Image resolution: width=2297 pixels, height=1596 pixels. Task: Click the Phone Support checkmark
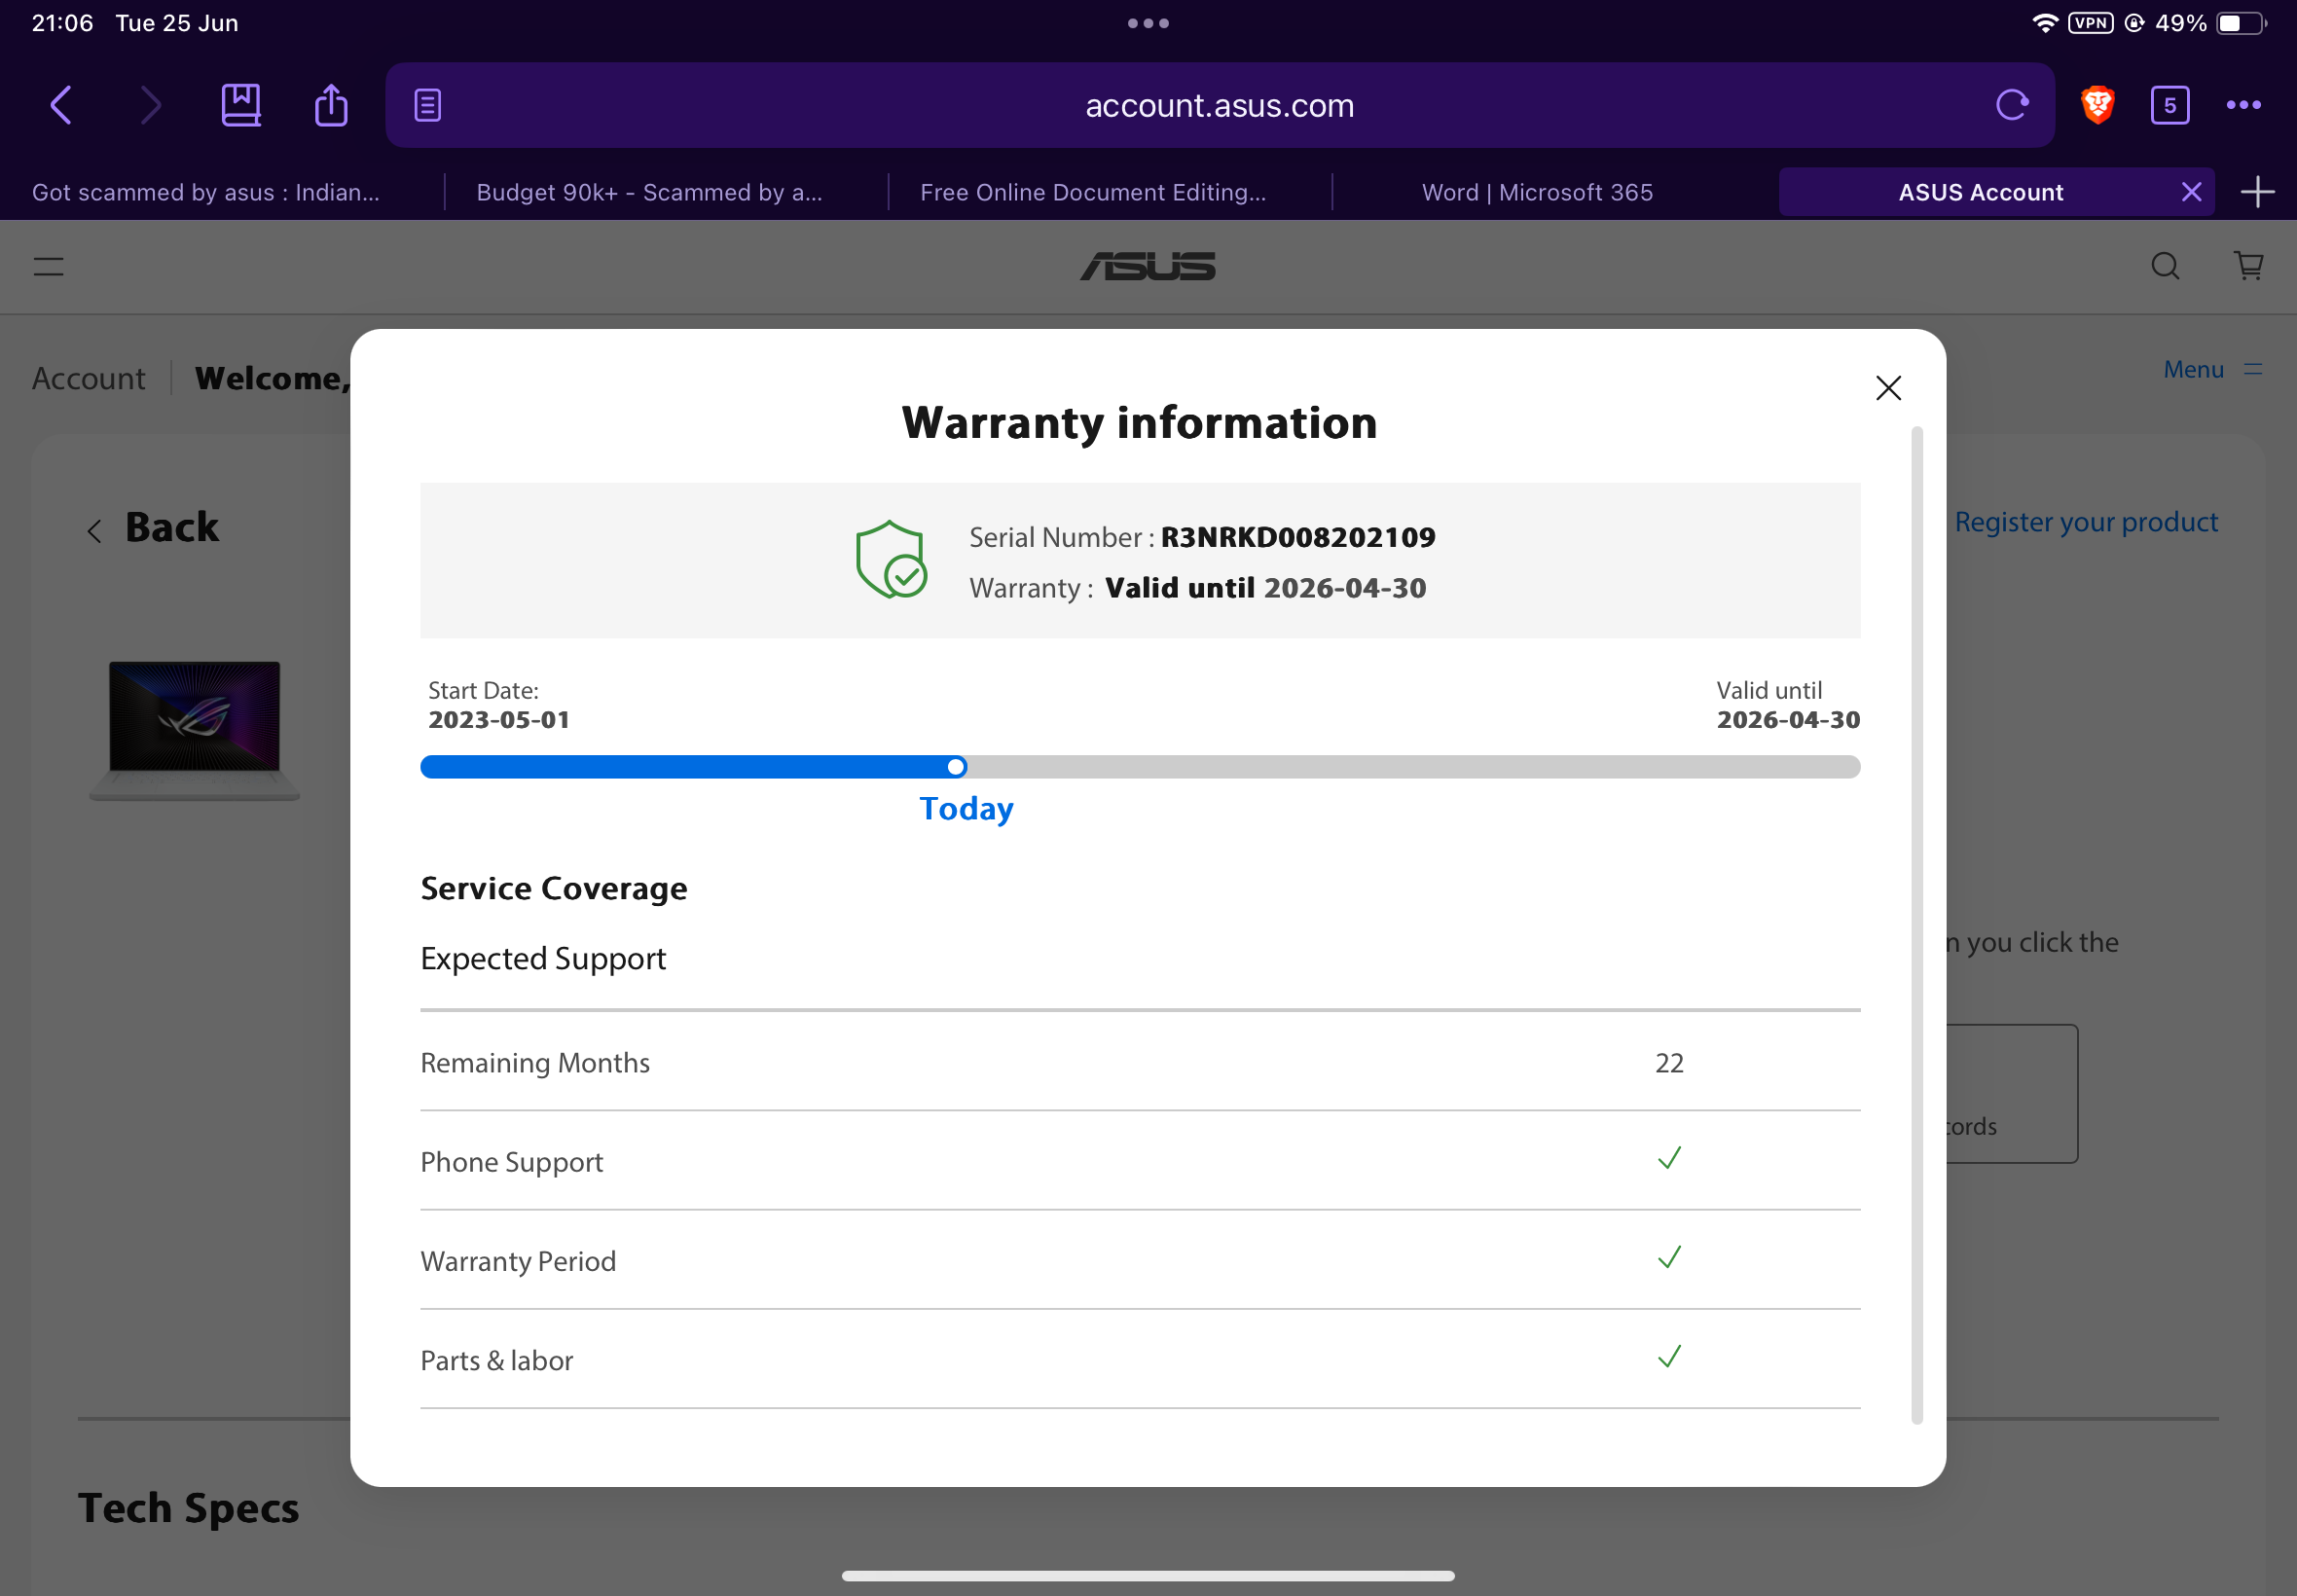point(1669,1158)
